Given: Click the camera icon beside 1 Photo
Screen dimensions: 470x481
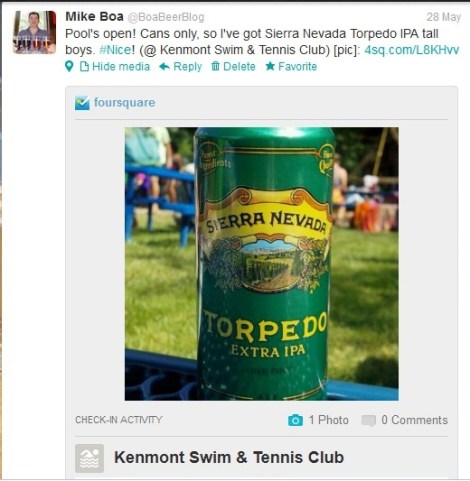Looking at the screenshot, I should pyautogui.click(x=295, y=420).
